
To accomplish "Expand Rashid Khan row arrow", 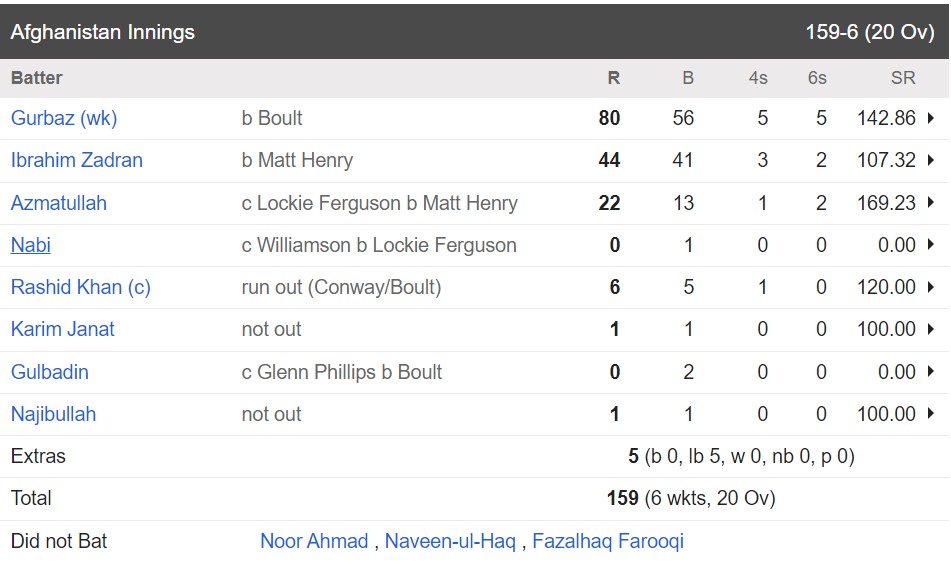I will coord(930,287).
